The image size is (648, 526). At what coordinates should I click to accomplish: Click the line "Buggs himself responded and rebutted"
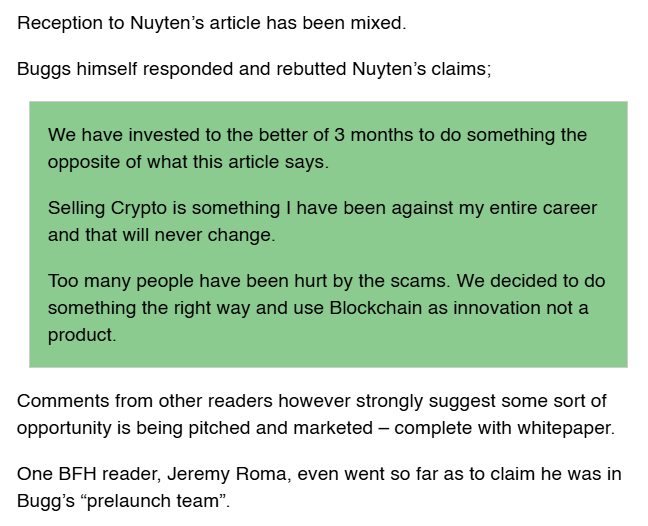coord(254,69)
